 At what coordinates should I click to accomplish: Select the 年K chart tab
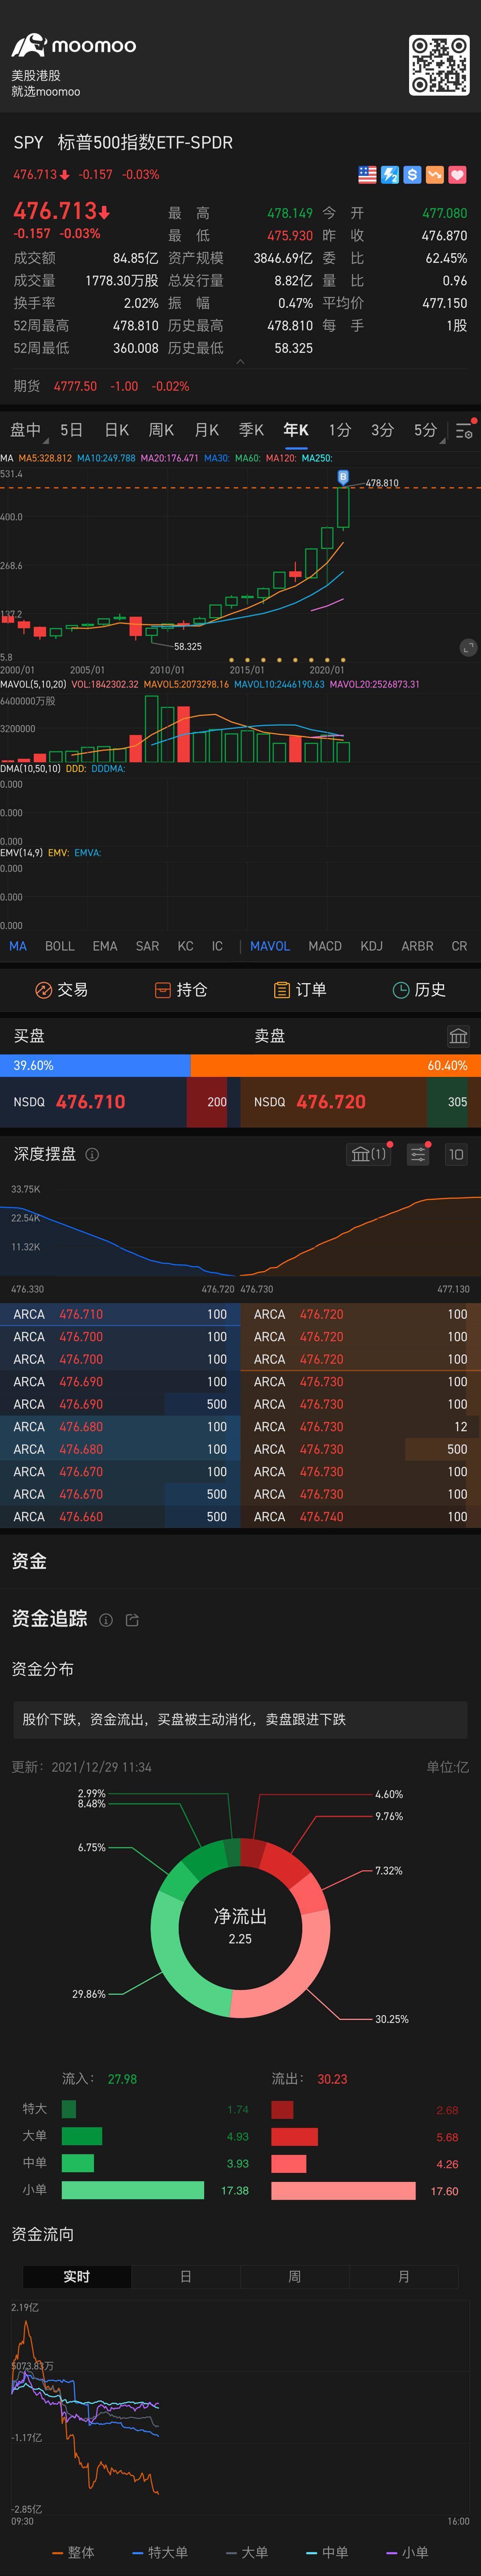[296, 430]
